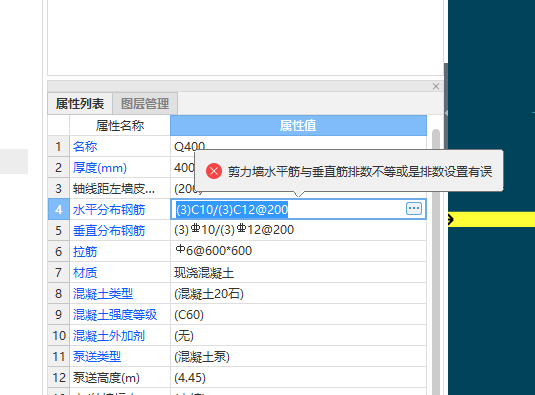Select row number 1 header
Screen dimensions: 535x395
point(58,146)
